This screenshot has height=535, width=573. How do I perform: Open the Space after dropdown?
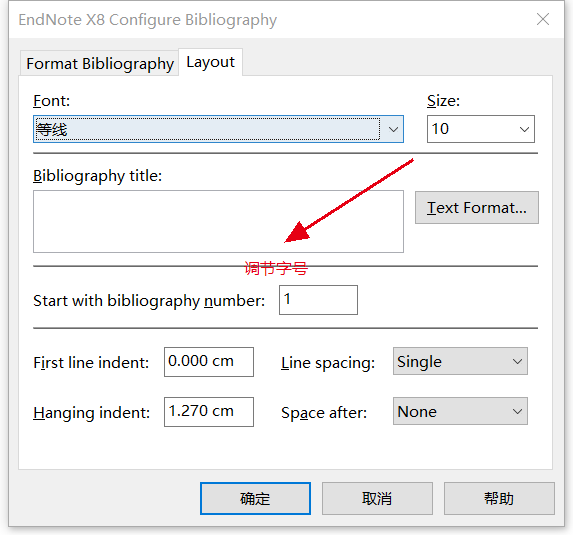(460, 411)
